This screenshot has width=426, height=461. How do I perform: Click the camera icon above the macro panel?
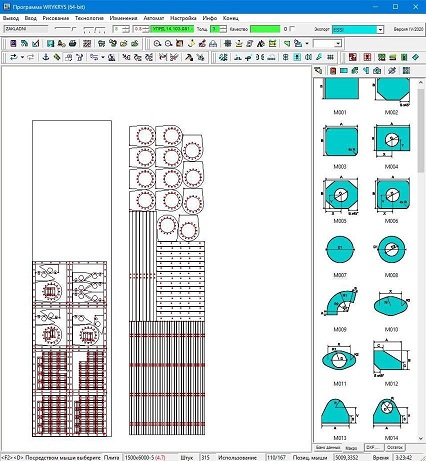[x=377, y=71]
